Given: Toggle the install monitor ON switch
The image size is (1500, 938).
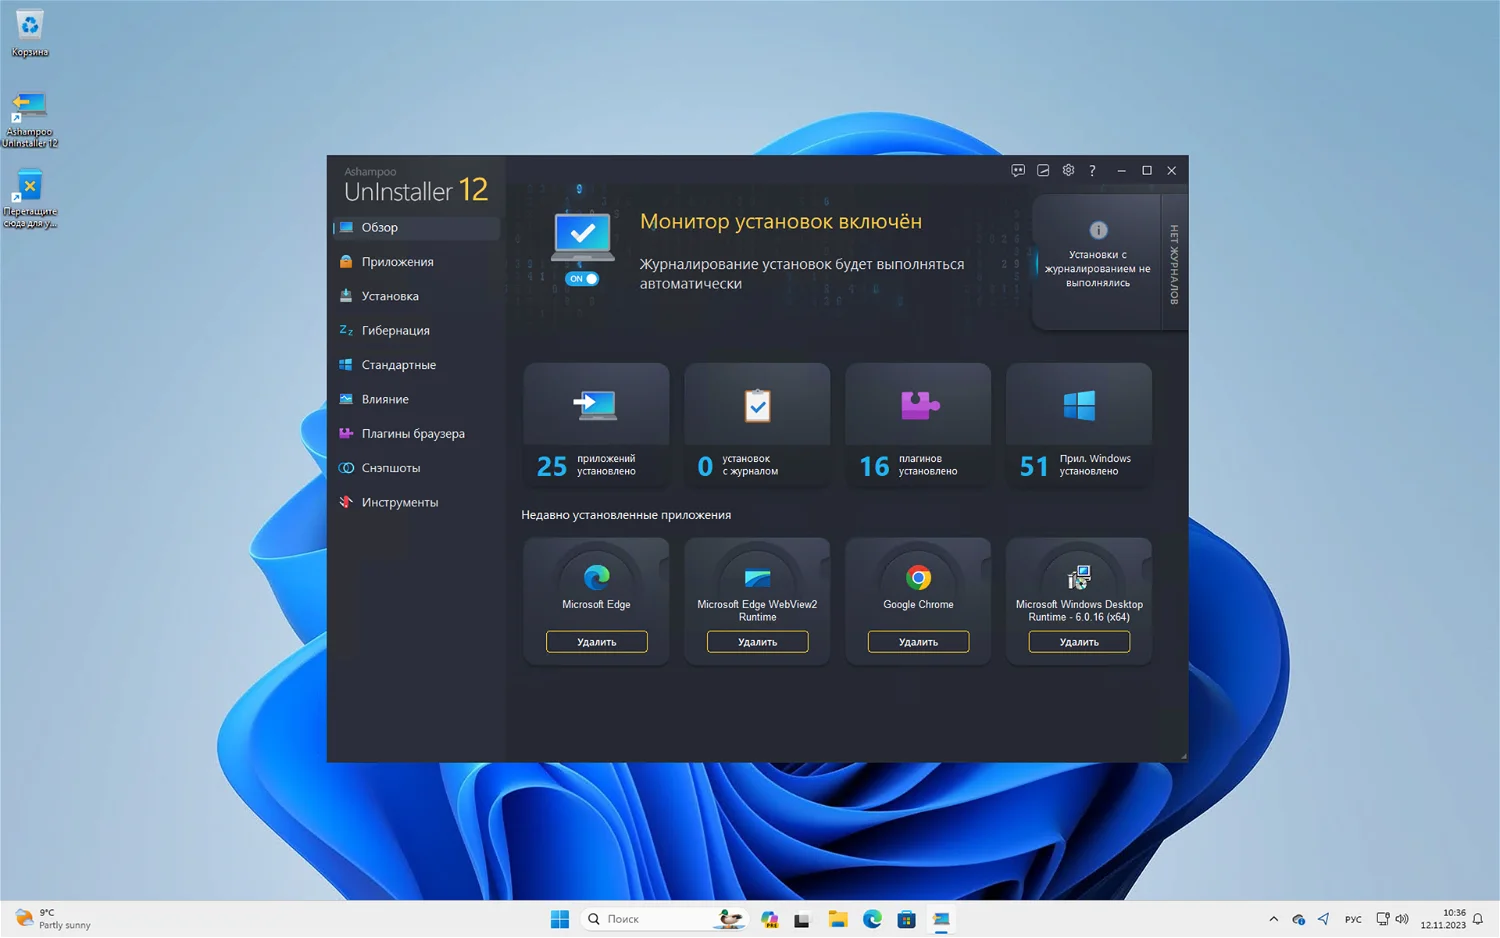Looking at the screenshot, I should click(582, 279).
